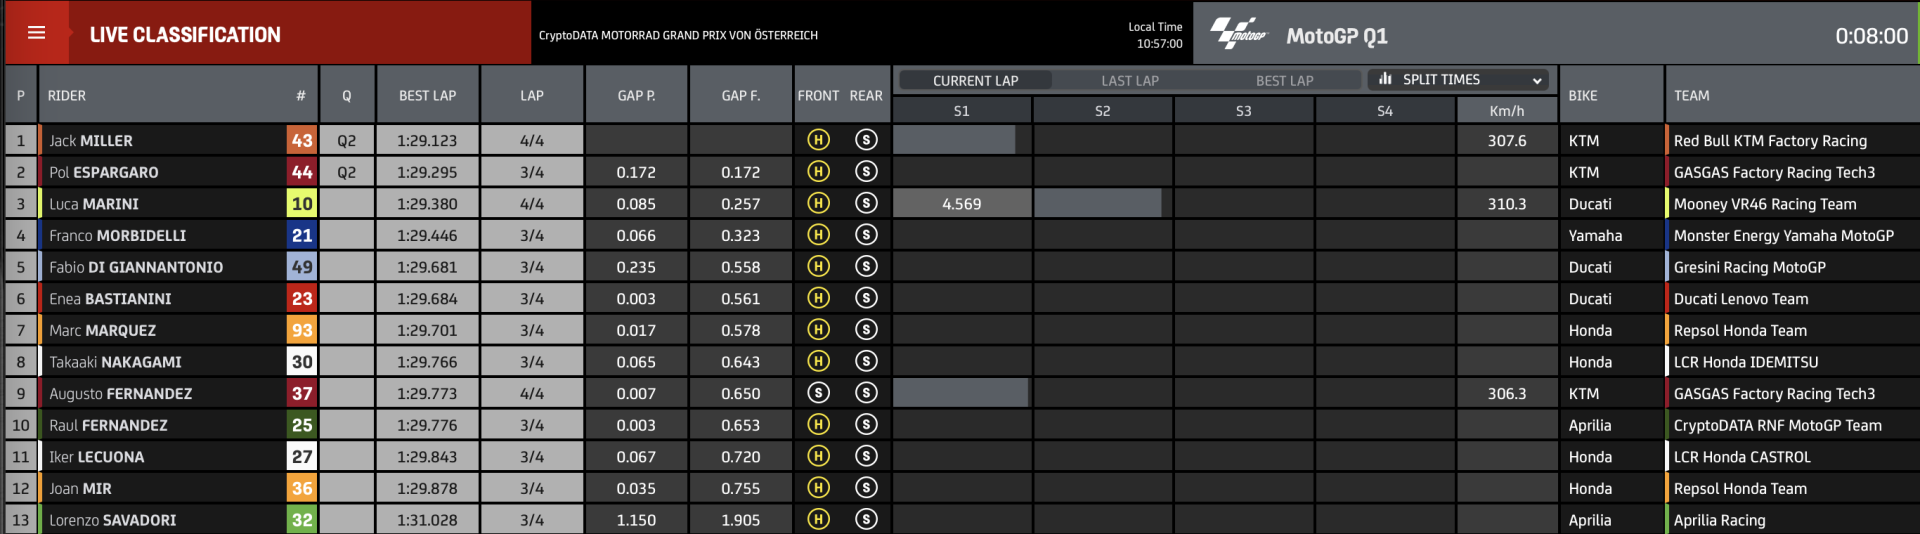Click the S4 sector header

point(1385,111)
